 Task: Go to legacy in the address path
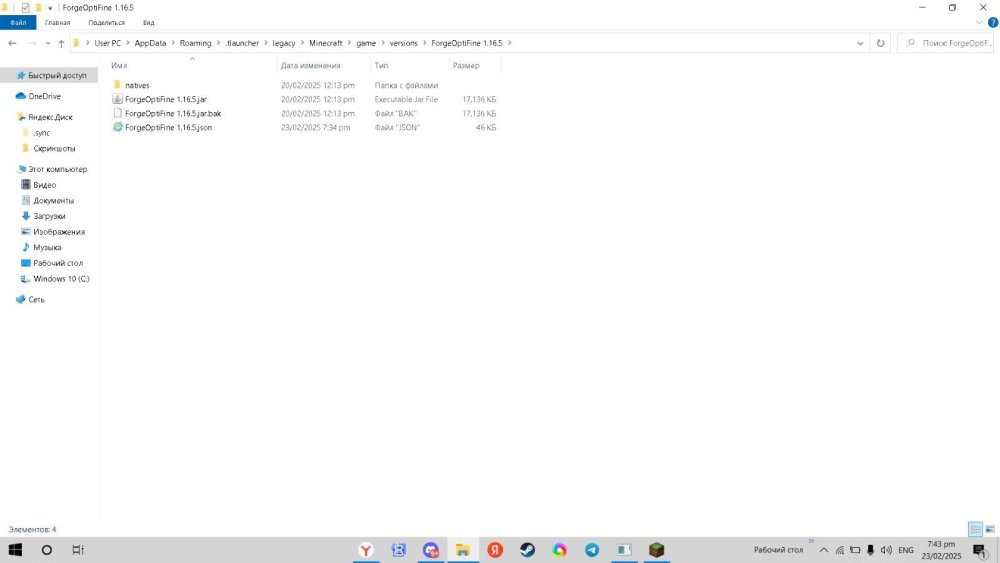click(283, 43)
